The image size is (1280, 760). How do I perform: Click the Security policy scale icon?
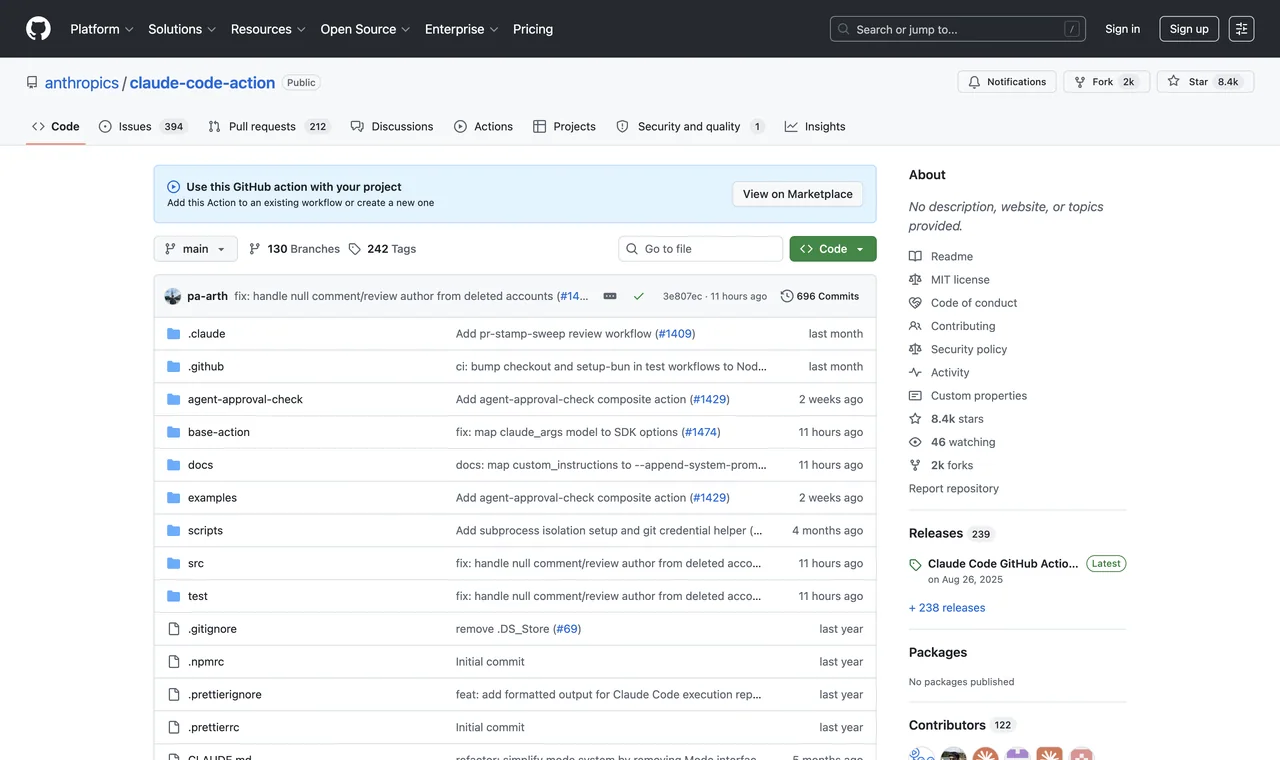pos(915,349)
